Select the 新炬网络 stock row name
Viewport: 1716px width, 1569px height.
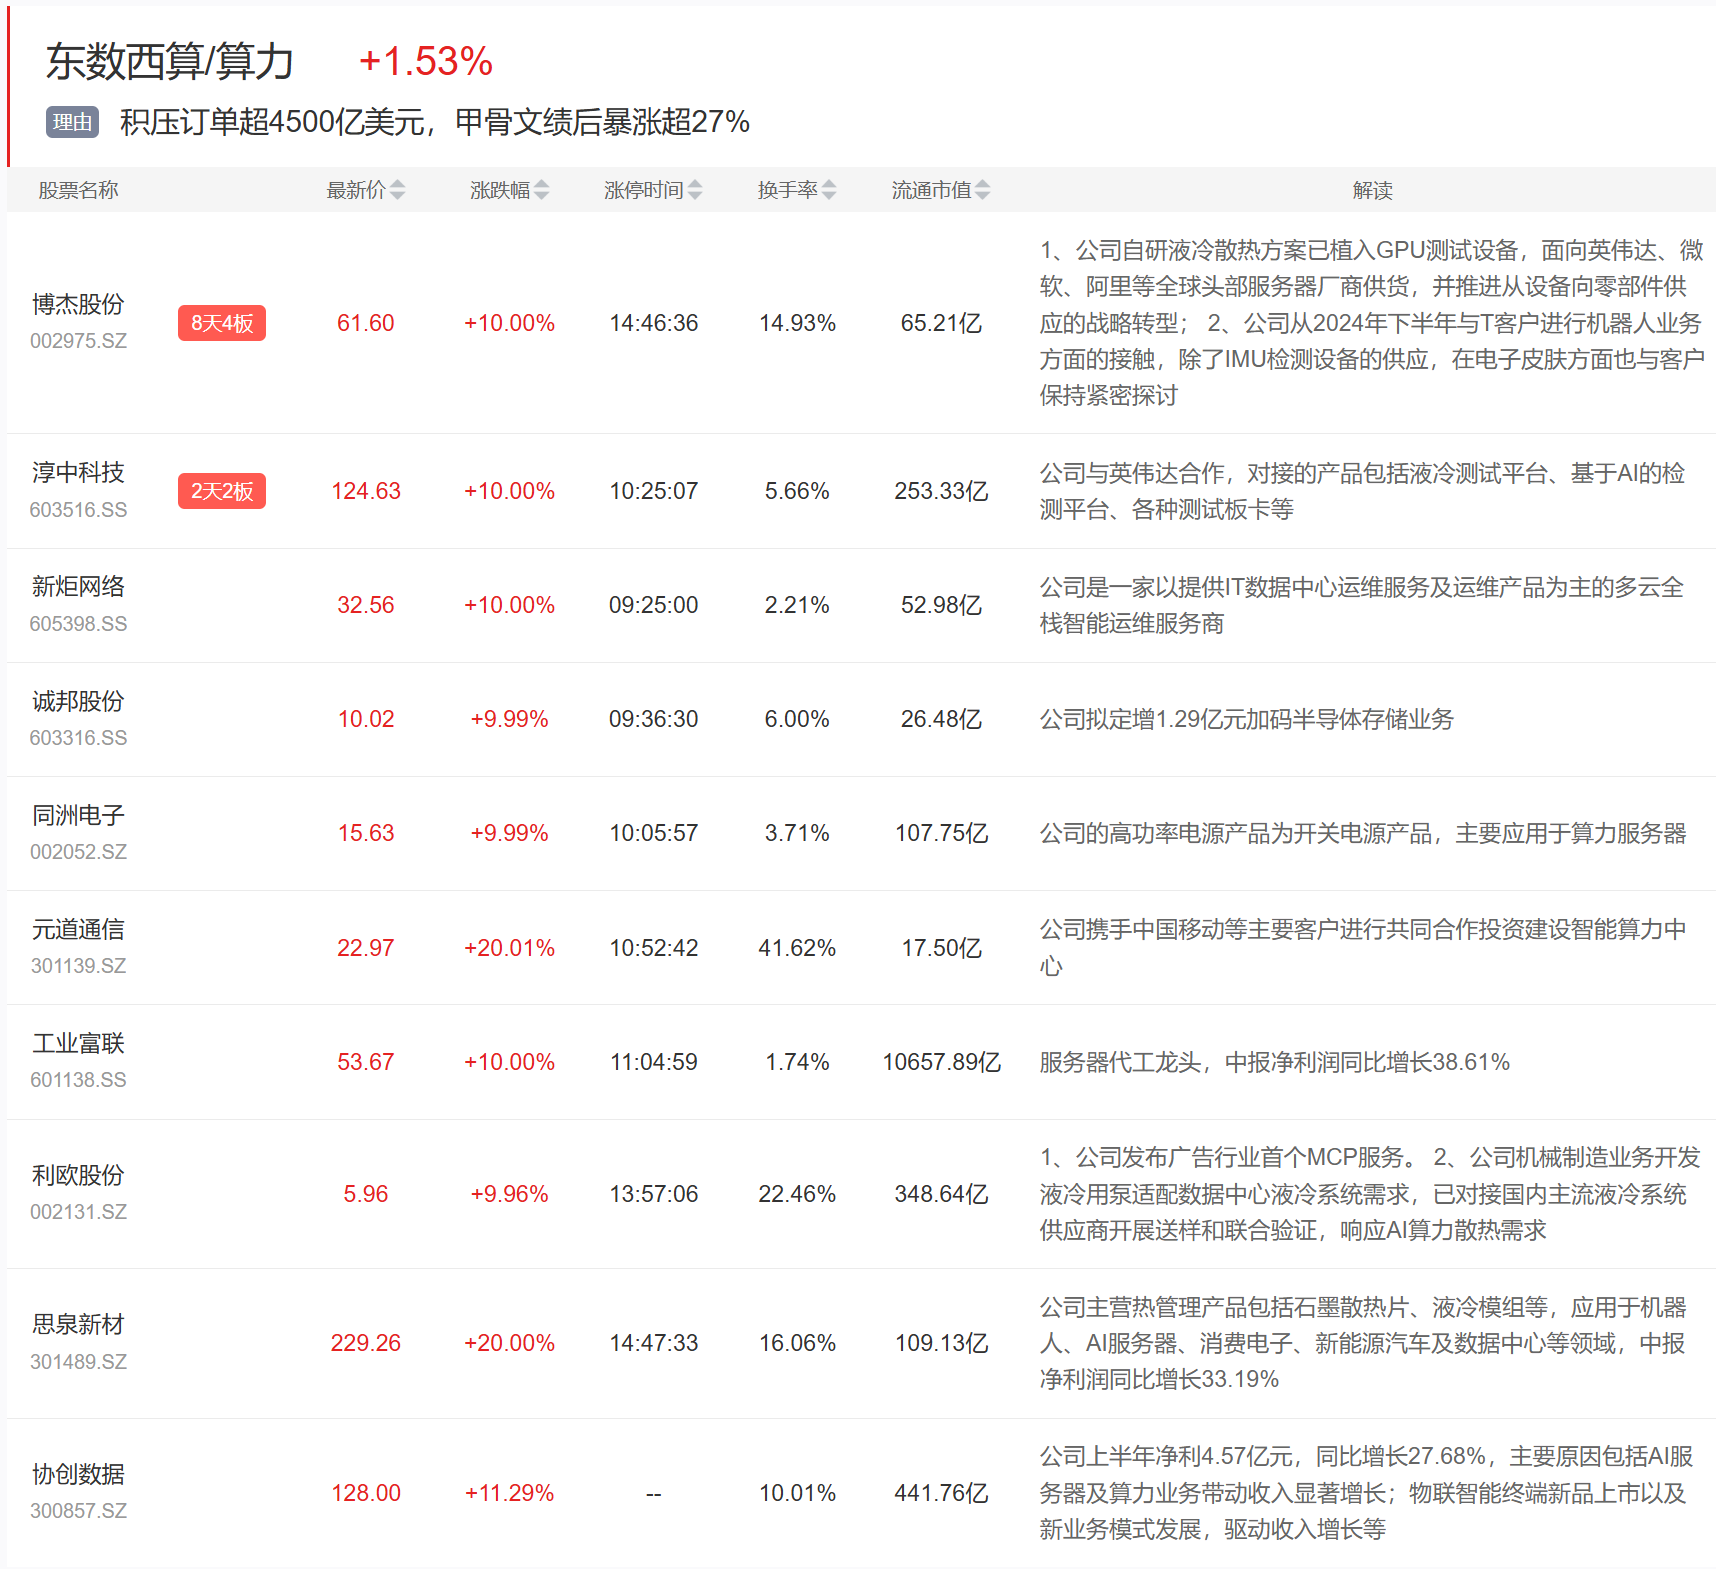coord(78,586)
